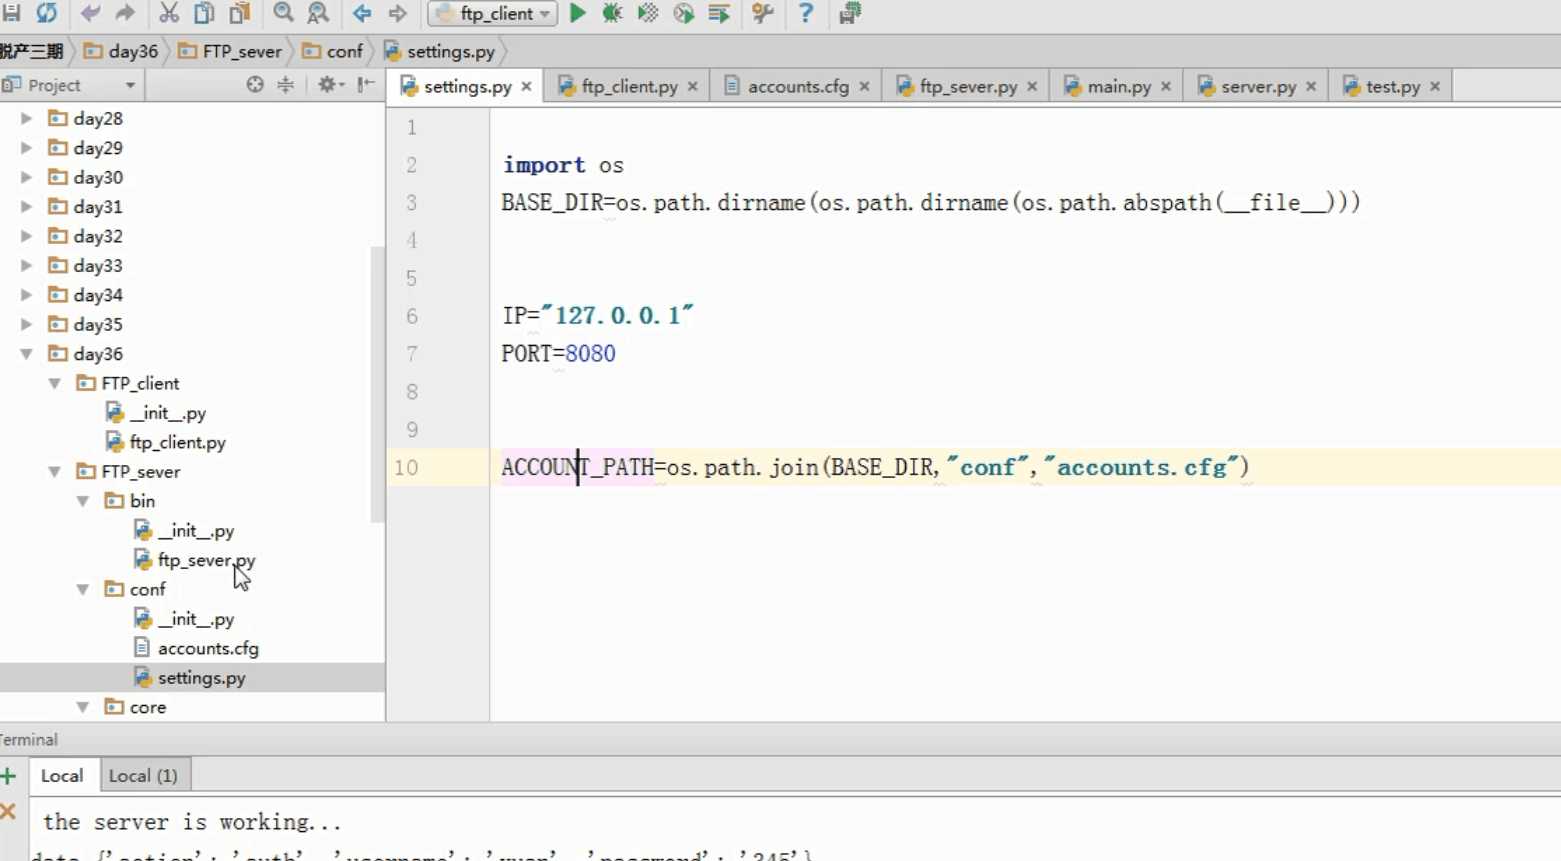Click the rightmost toolbar tasks icon
The width and height of the screenshot is (1561, 861).
[x=850, y=13]
